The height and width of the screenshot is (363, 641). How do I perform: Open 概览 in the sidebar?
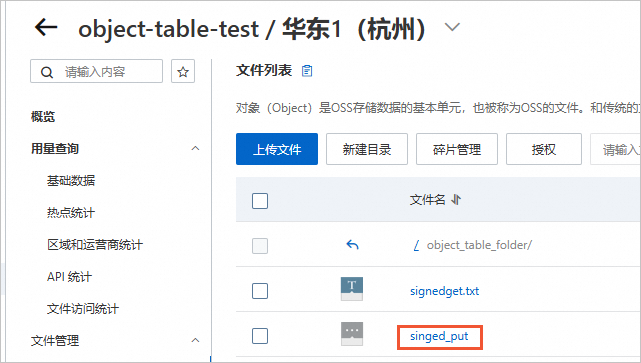point(43,117)
